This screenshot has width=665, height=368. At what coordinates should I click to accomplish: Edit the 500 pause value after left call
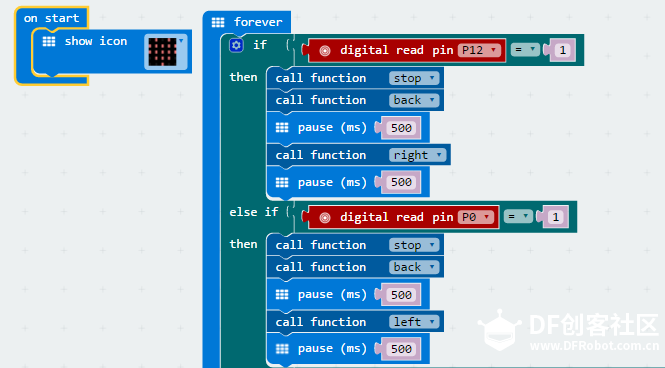[x=401, y=349]
